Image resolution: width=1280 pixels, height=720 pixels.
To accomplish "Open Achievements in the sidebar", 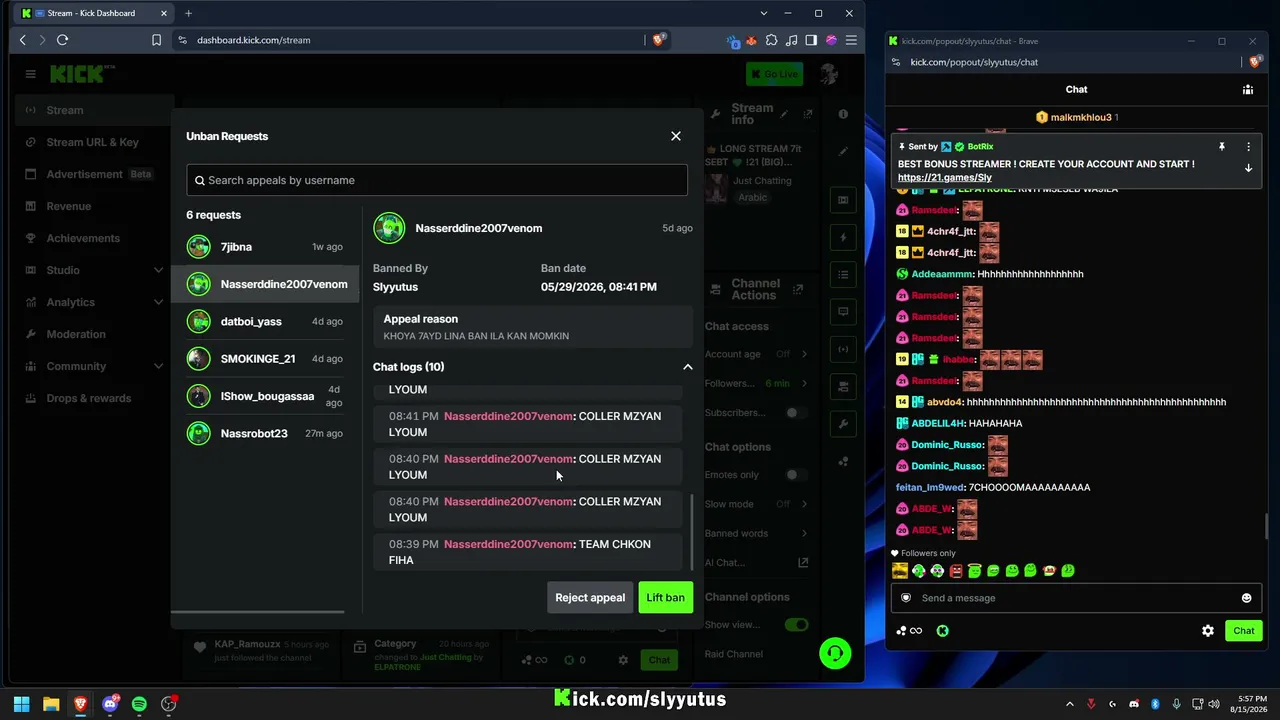I will [95, 238].
